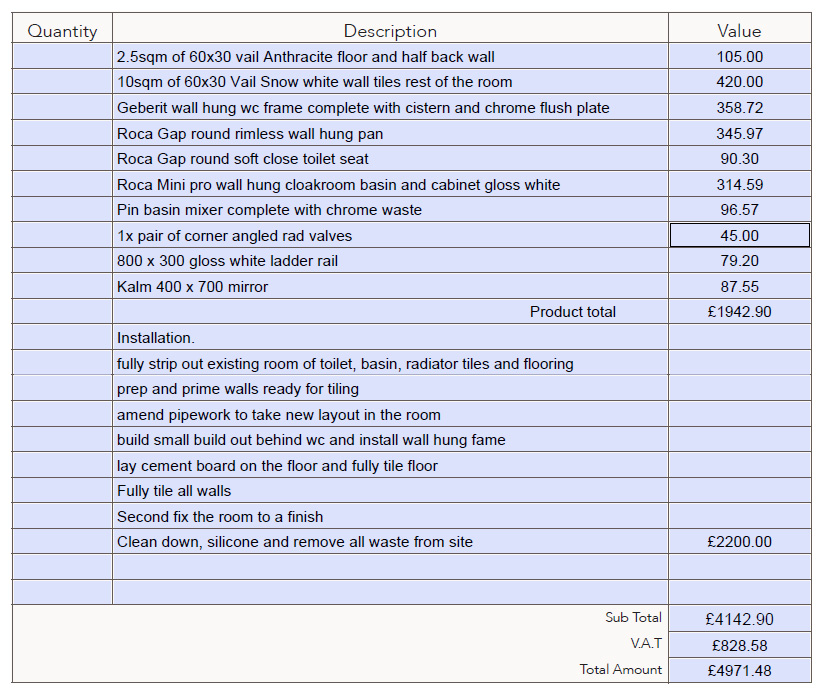This screenshot has height=696, width=827.
Task: Click the Roca Gap round soft close toilet seat cell
Action: [390, 159]
